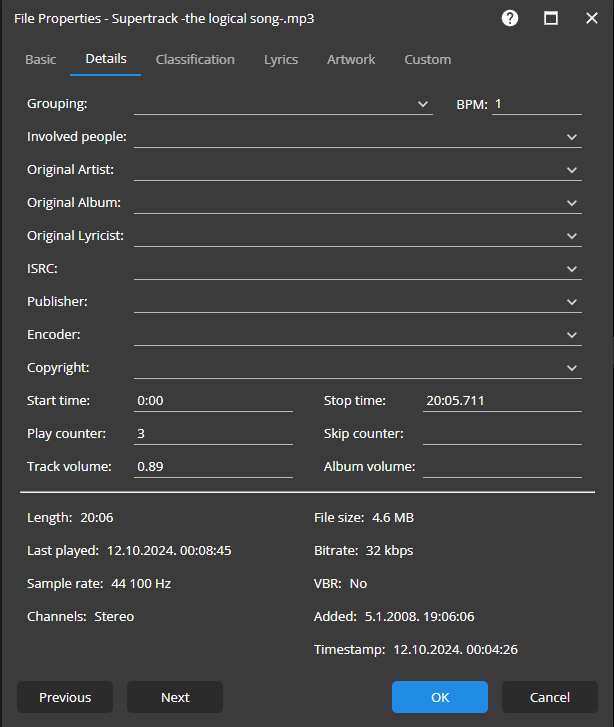Close the File Properties dialog
614x727 pixels.
591,18
